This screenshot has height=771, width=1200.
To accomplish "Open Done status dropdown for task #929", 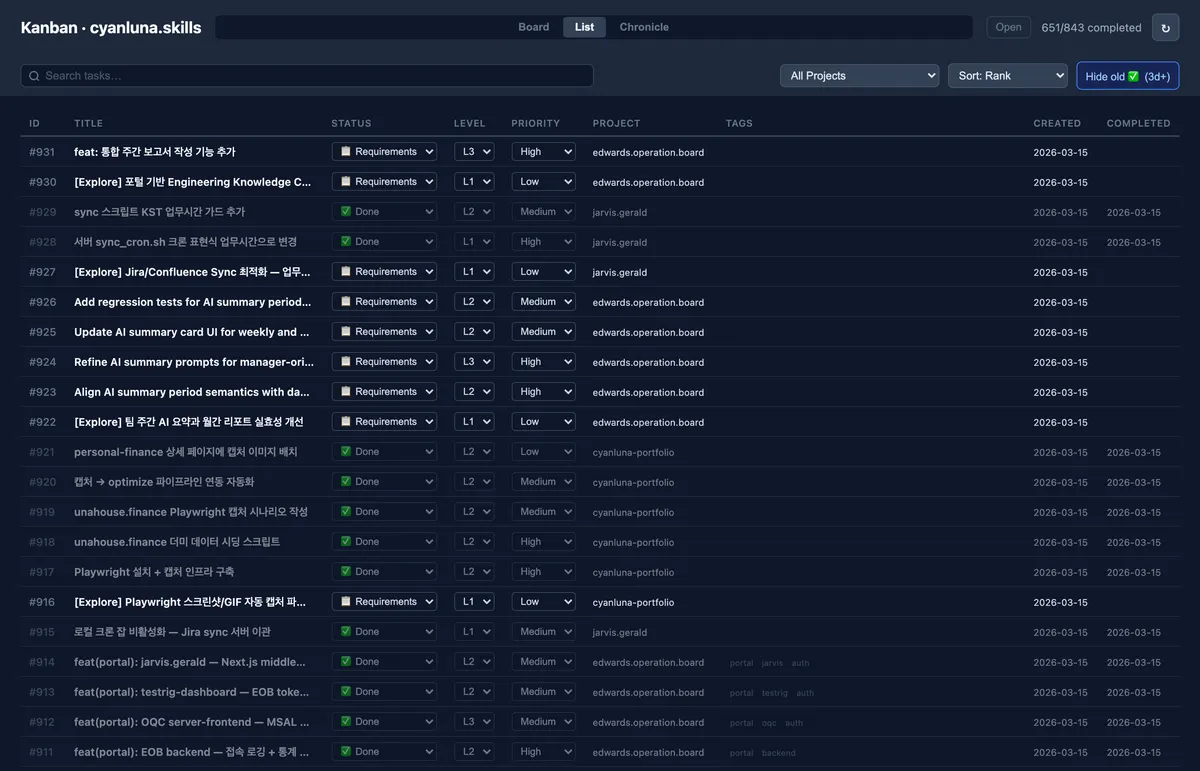I will click(384, 212).
